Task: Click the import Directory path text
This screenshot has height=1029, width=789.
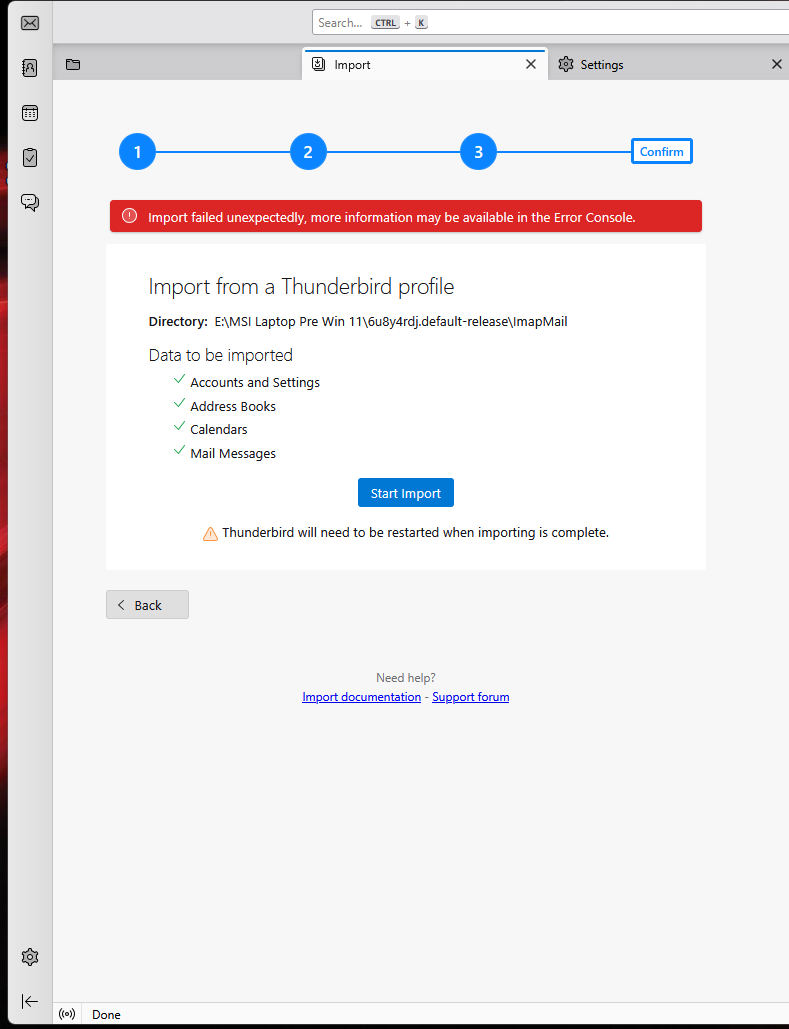Action: [x=391, y=322]
